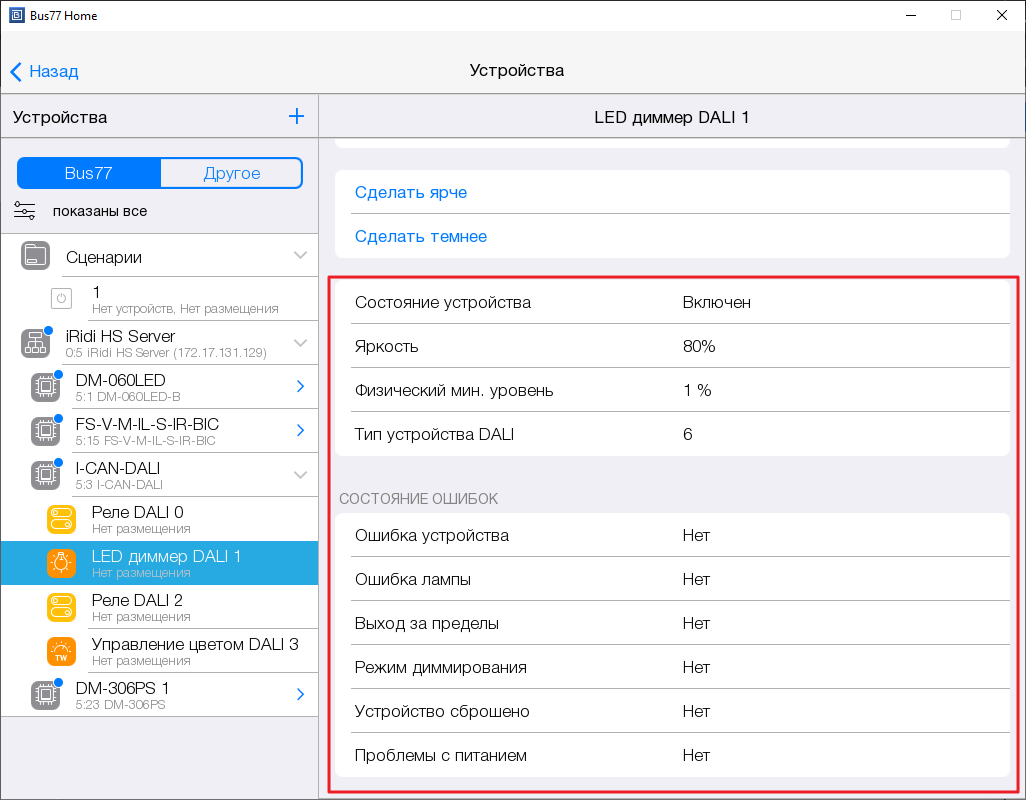Click the DM-060LED chip icon
Image resolution: width=1026 pixels, height=800 pixels.
click(44, 388)
